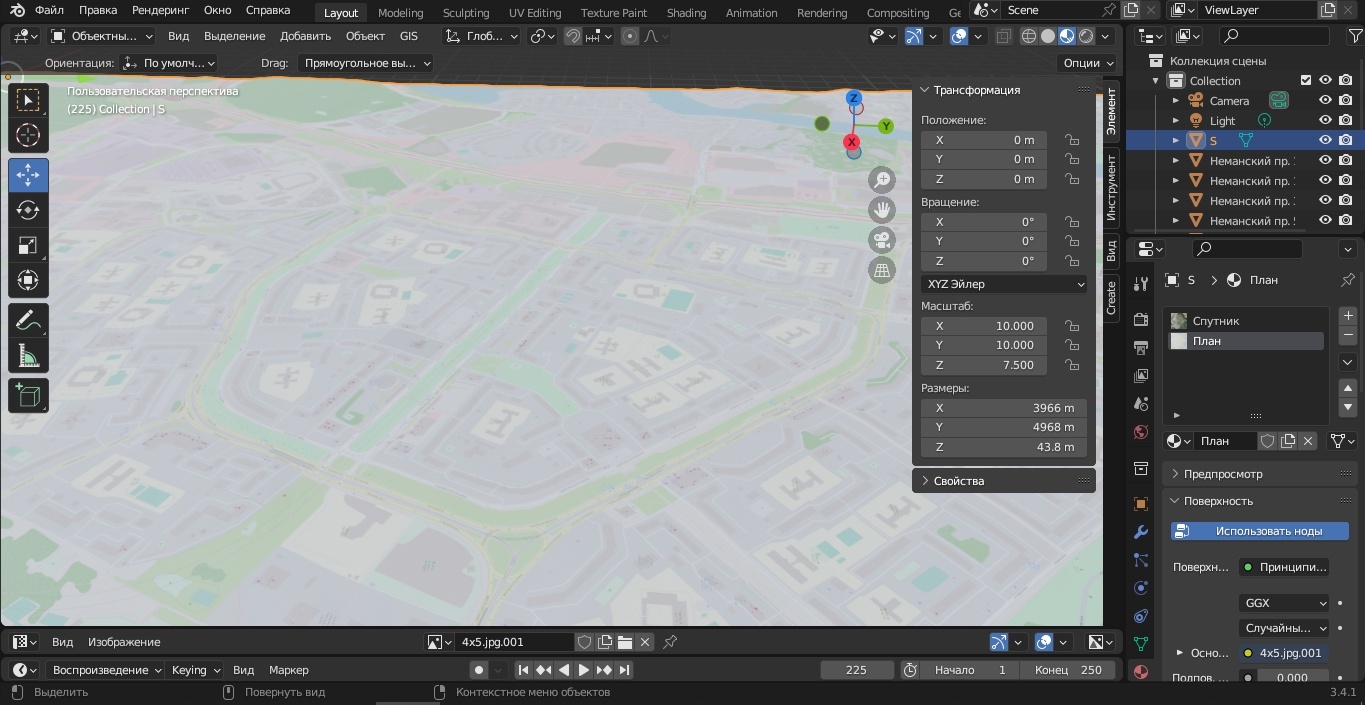
Task: Toggle visibility of the Light object
Action: coord(1325,121)
